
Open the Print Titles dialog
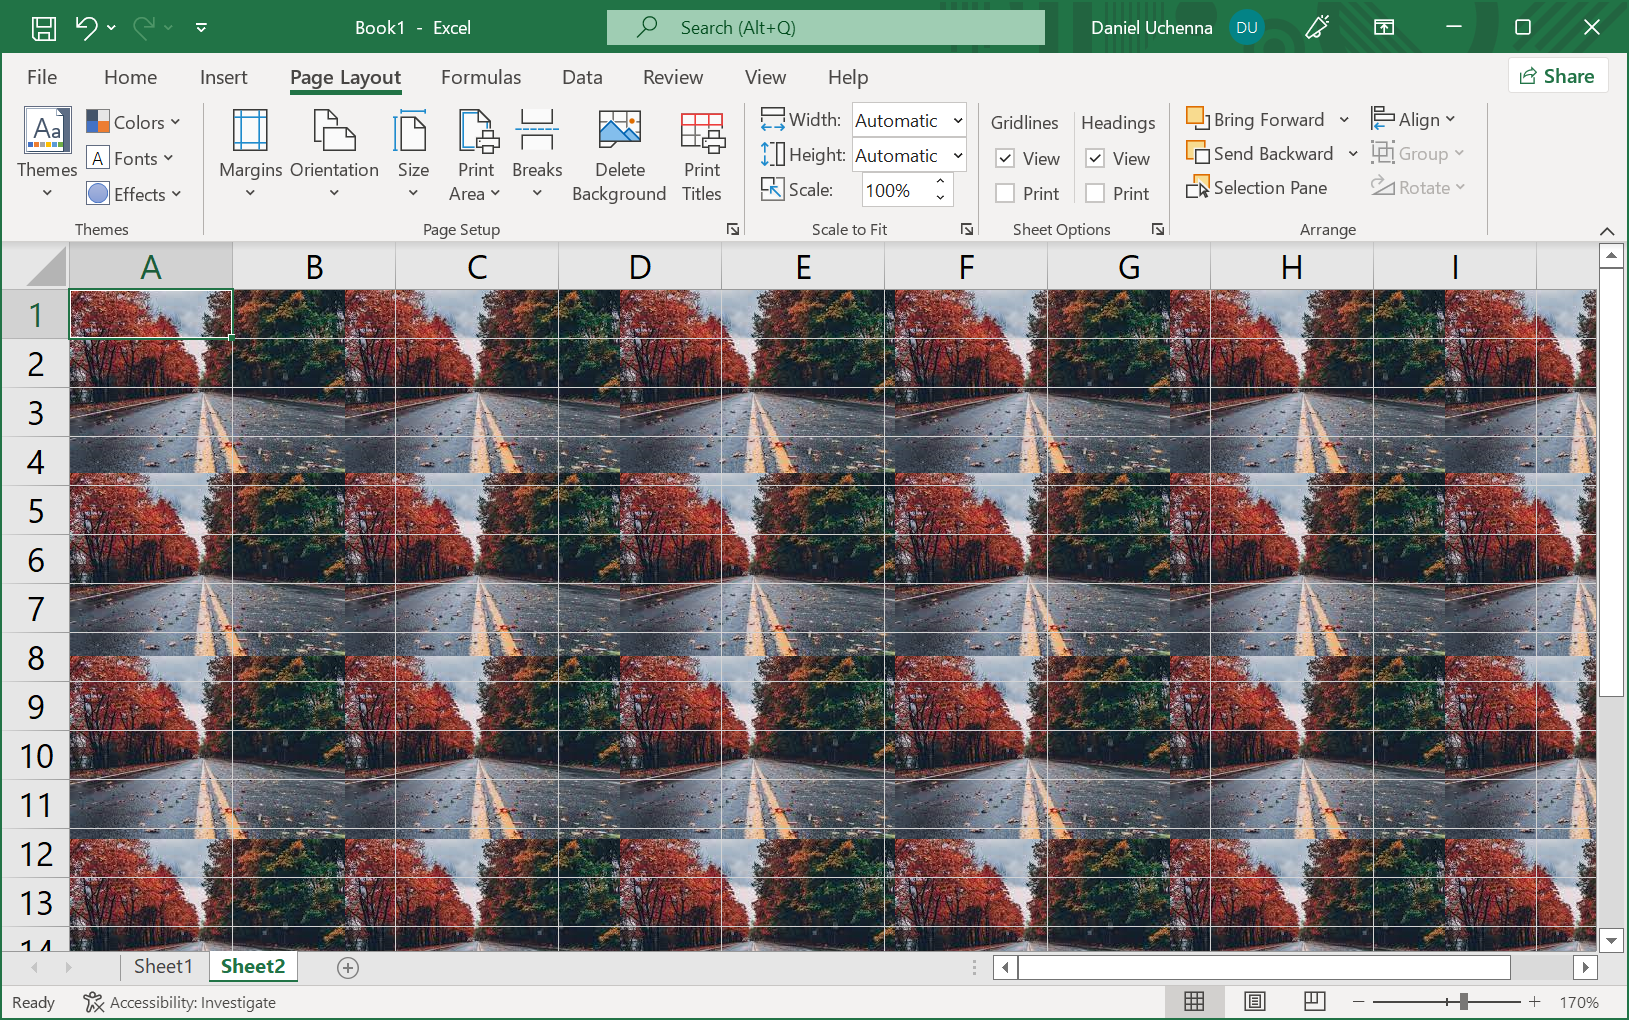[x=701, y=156]
